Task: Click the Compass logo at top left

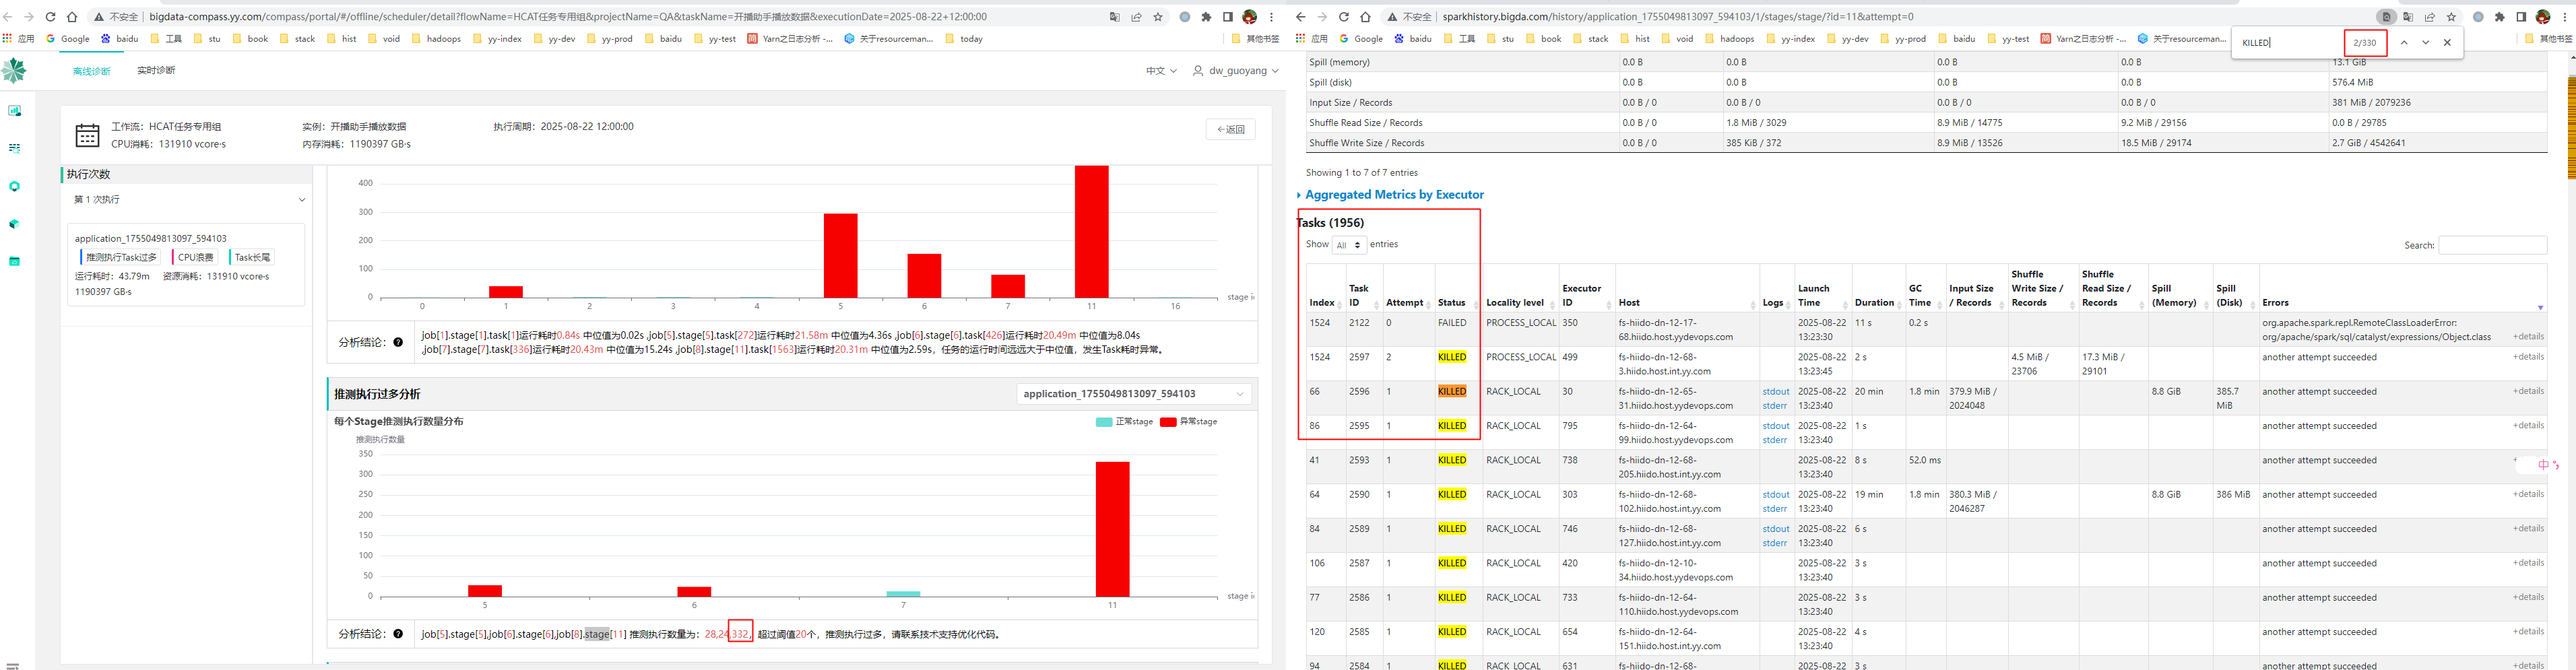Action: (x=14, y=71)
